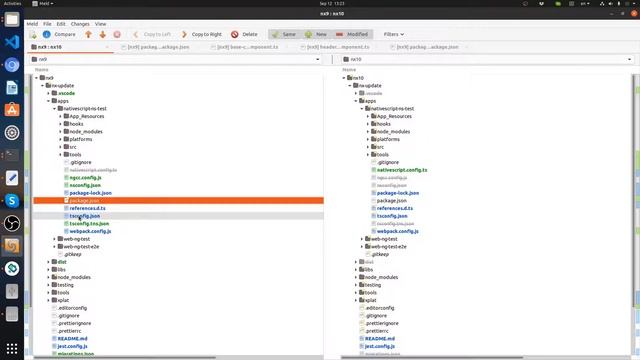
Task: Open Skype from dock
Action: (x=12, y=201)
